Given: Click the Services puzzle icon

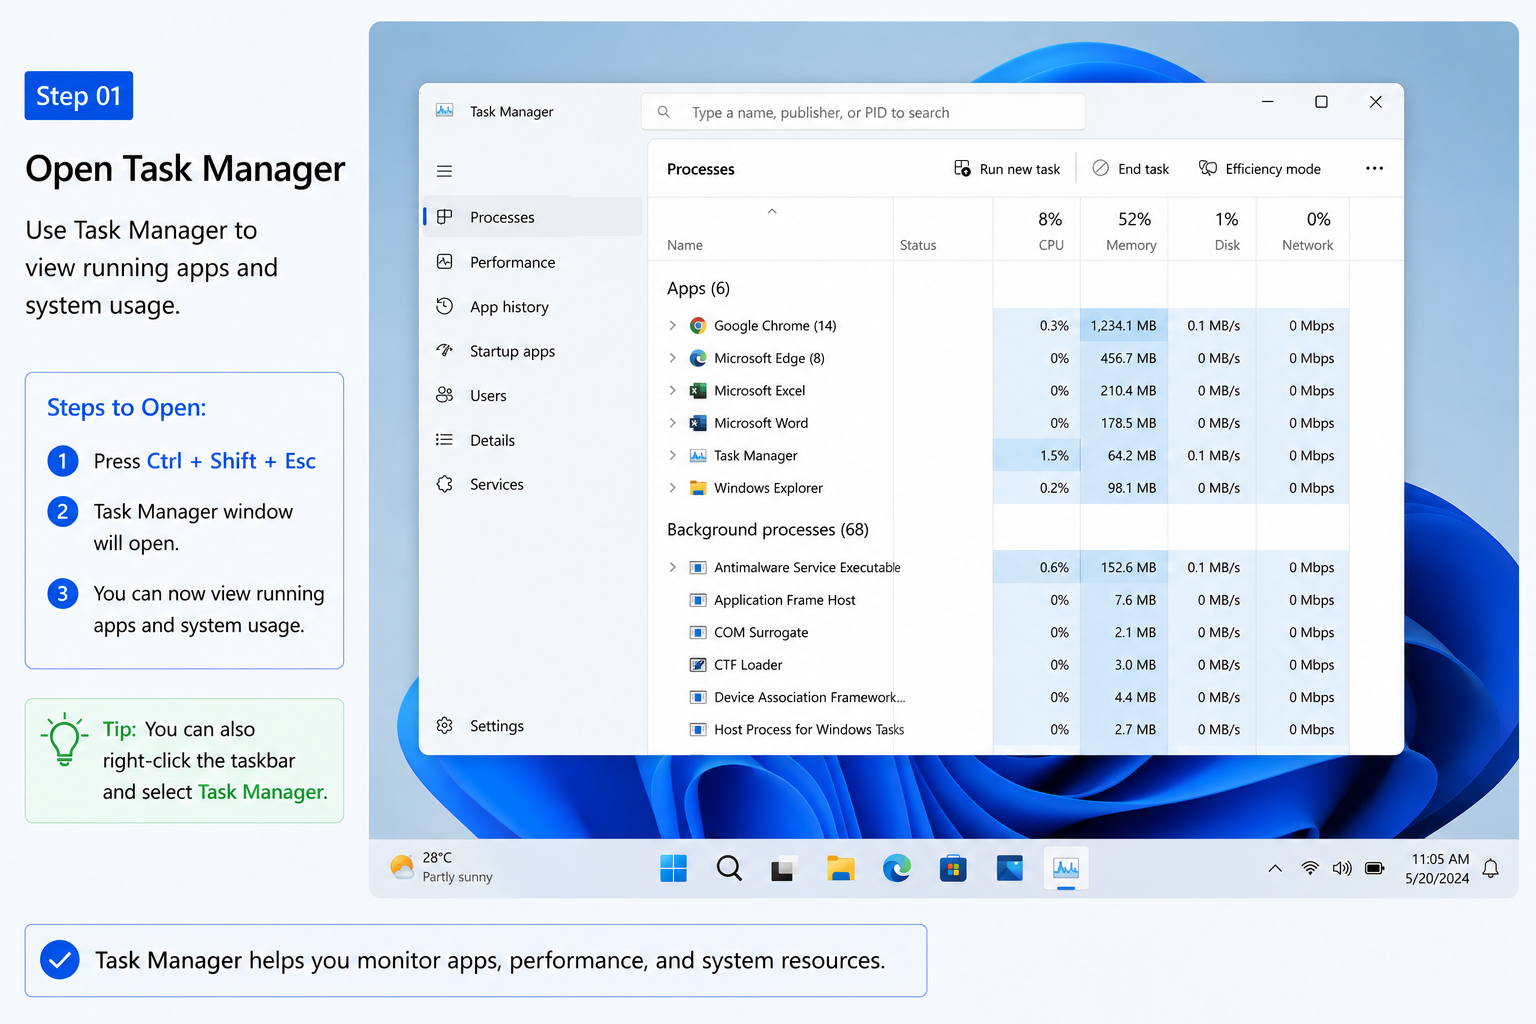Looking at the screenshot, I should [x=445, y=484].
